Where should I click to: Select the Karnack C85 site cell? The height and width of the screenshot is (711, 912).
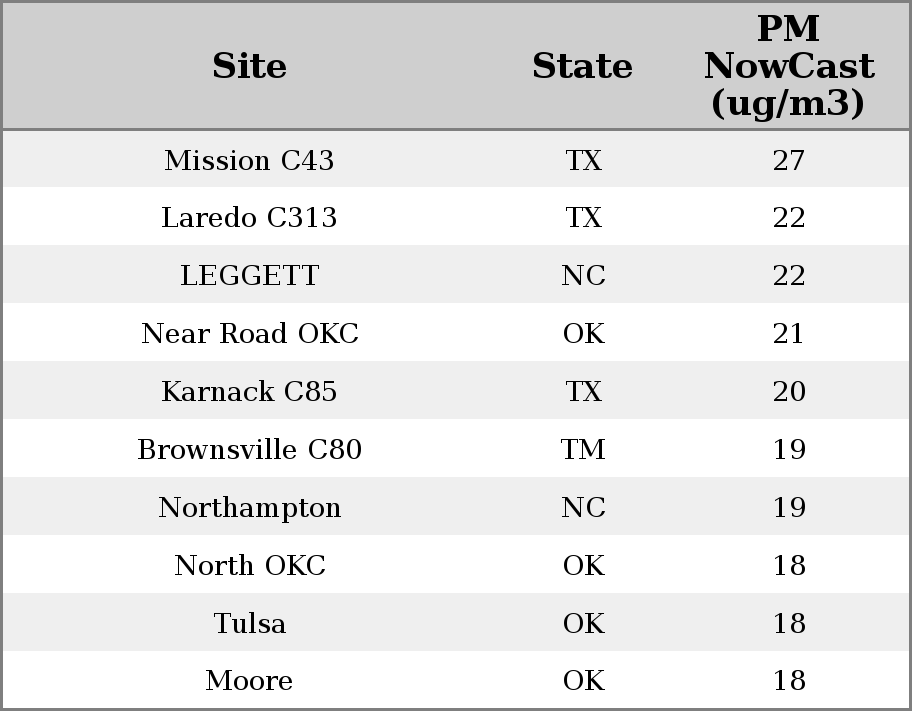[249, 392]
